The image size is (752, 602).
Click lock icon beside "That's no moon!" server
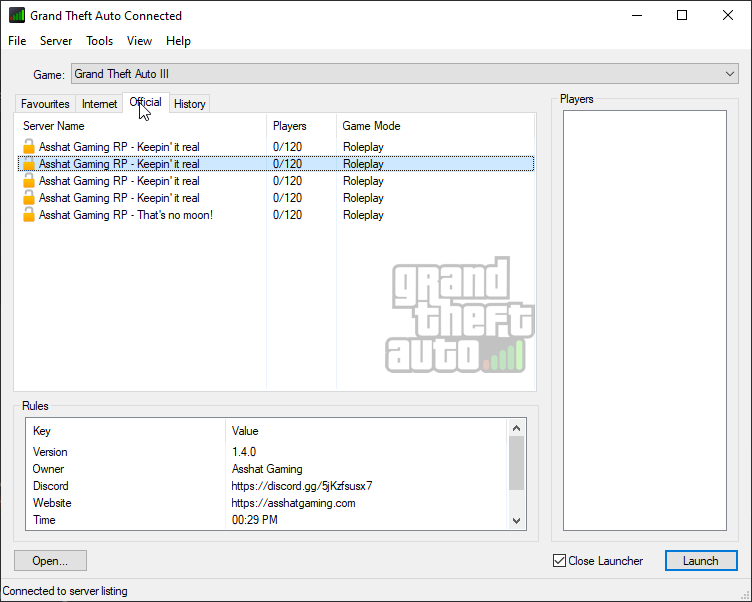[29, 215]
